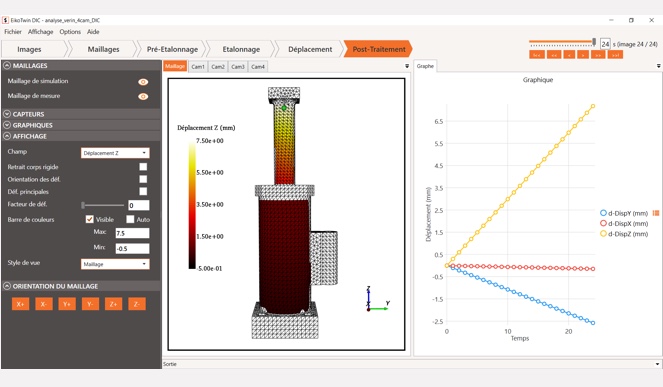Click the EikoTwin DIC app icon in title bar
Viewport: 663px width, 387px height.
(5, 20)
